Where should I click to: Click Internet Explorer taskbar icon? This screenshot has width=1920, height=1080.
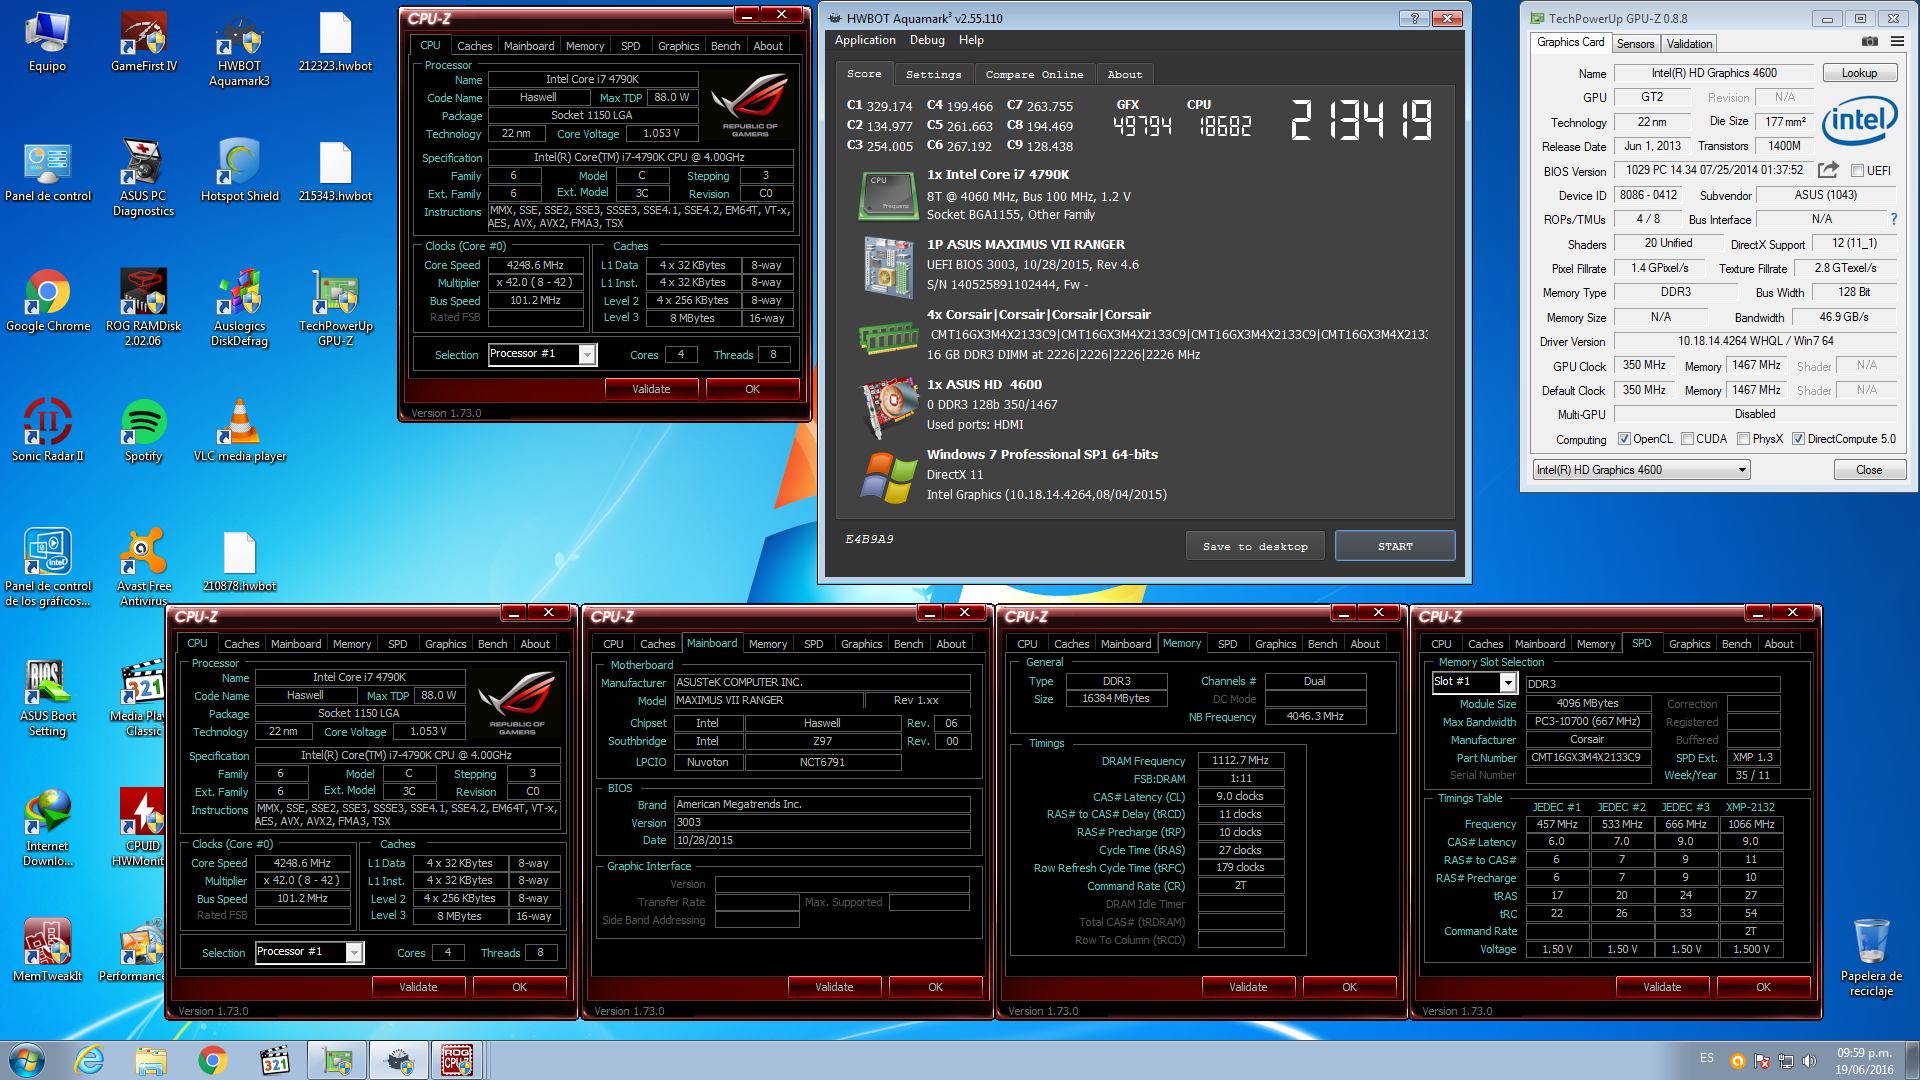(90, 1060)
